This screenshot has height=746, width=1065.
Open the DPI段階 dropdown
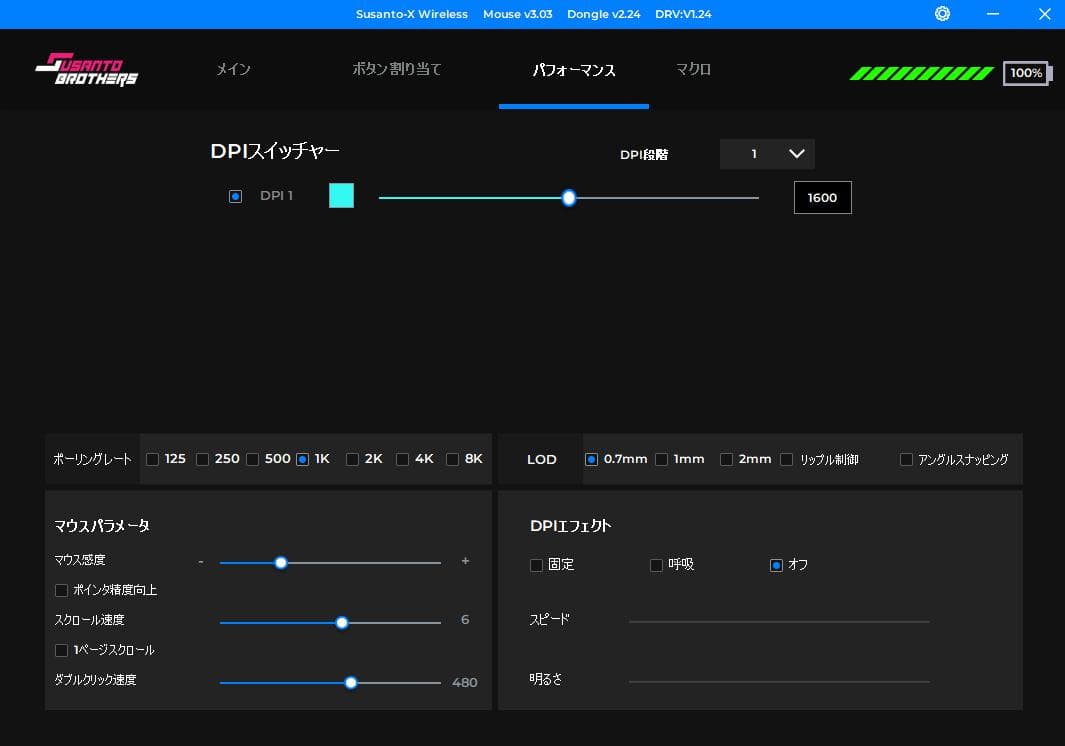coord(767,154)
